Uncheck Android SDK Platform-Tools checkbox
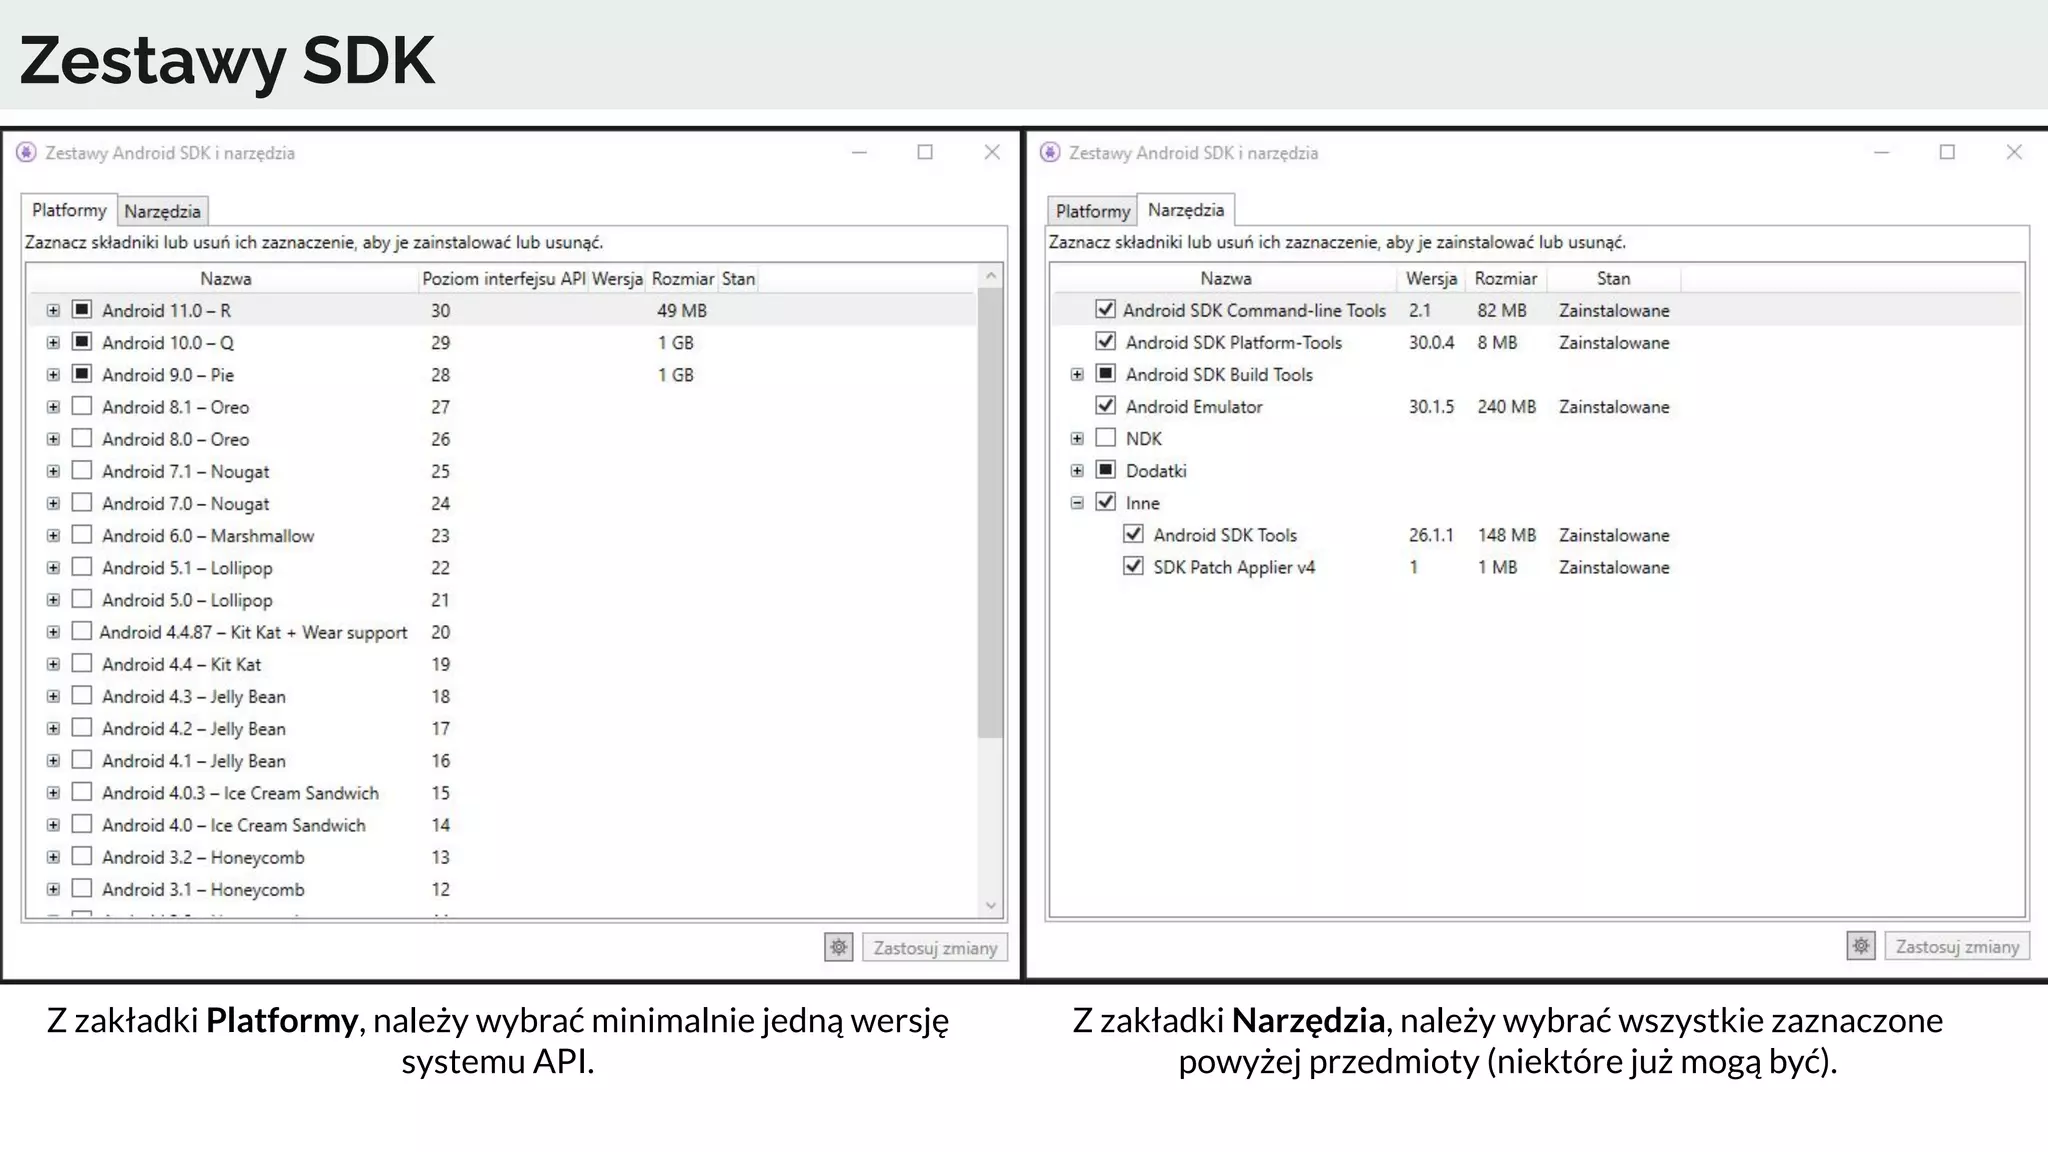This screenshot has width=2048, height=1152. pyautogui.click(x=1105, y=341)
